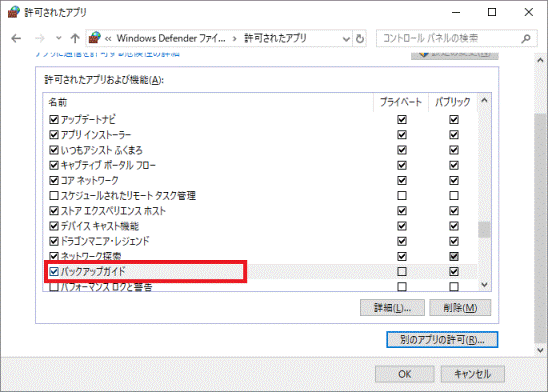548x392 pixels.
Task: Go back with the back arrow
Action: click(16, 38)
